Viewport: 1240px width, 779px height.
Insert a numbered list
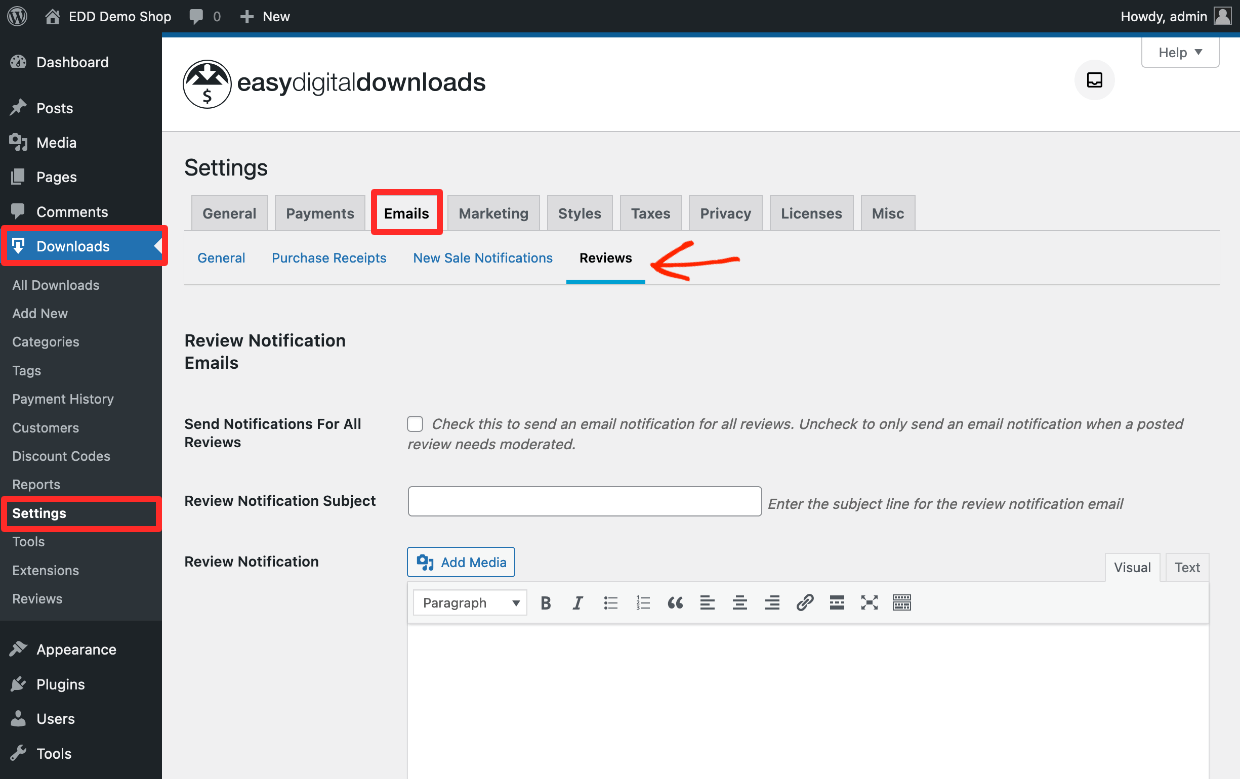643,603
